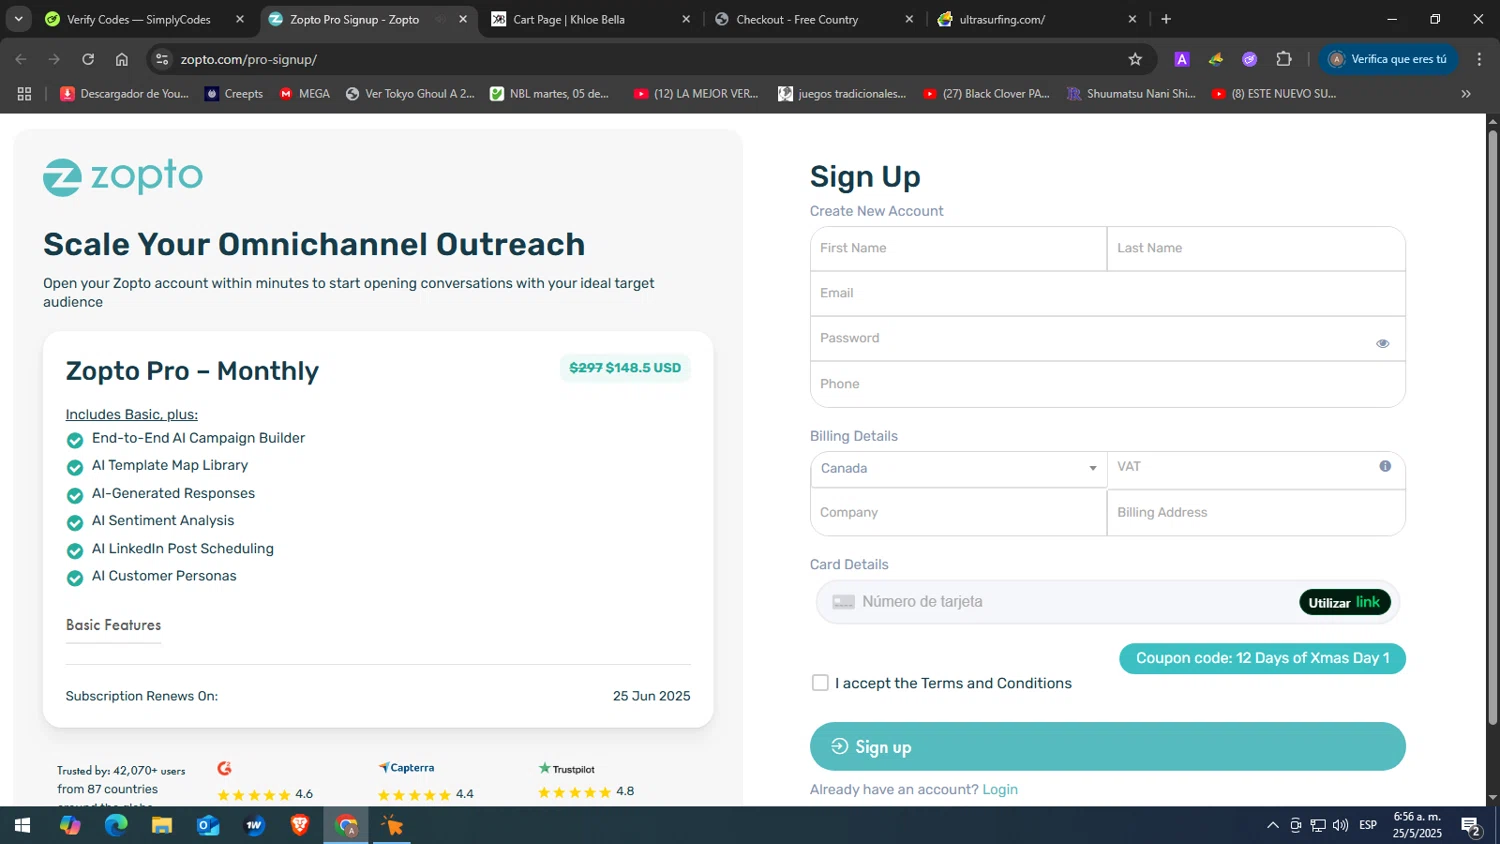Focus the Billing Address field

[x=1255, y=512]
